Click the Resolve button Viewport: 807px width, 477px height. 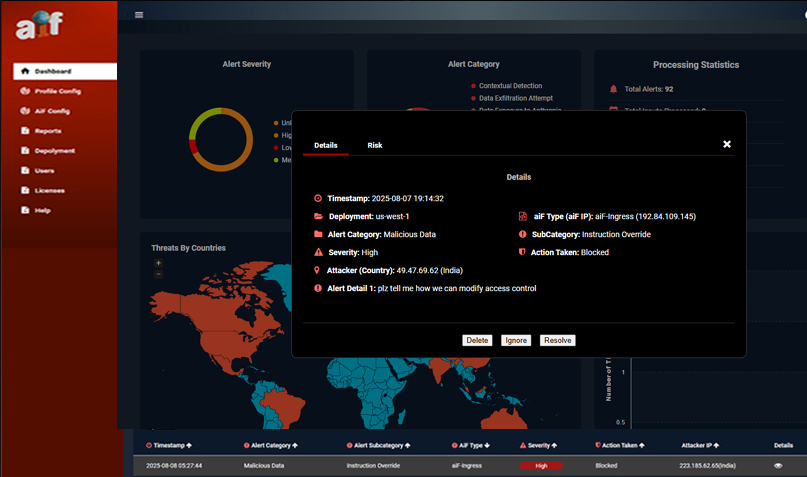[x=557, y=340]
